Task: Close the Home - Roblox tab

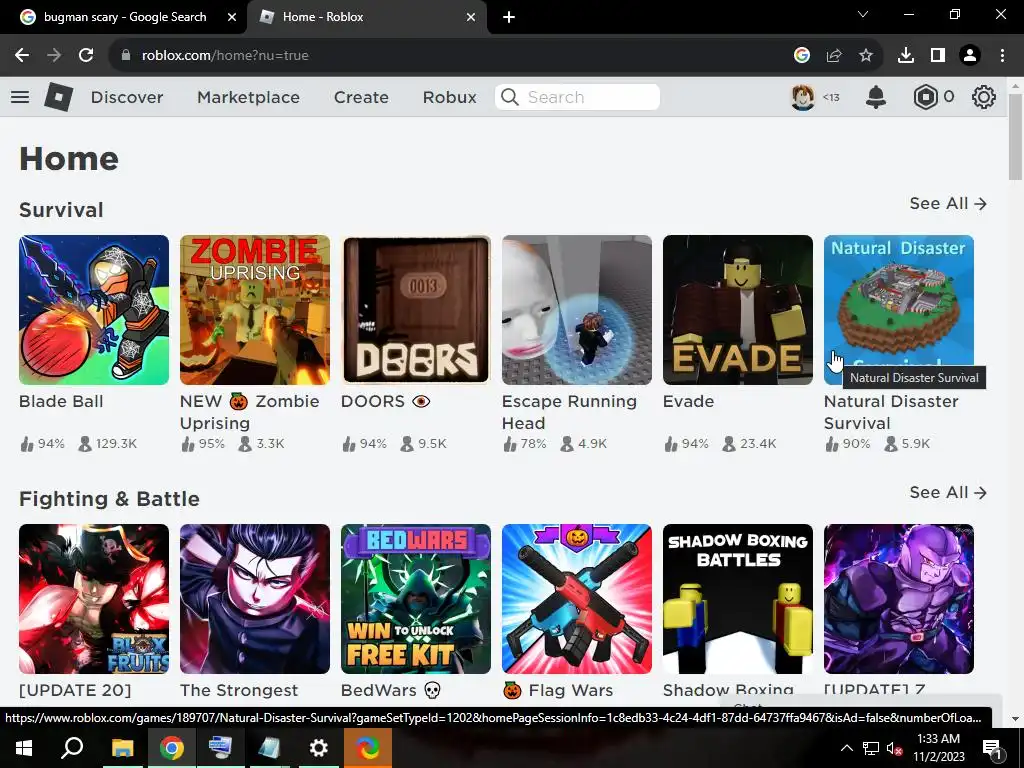Action: click(471, 18)
